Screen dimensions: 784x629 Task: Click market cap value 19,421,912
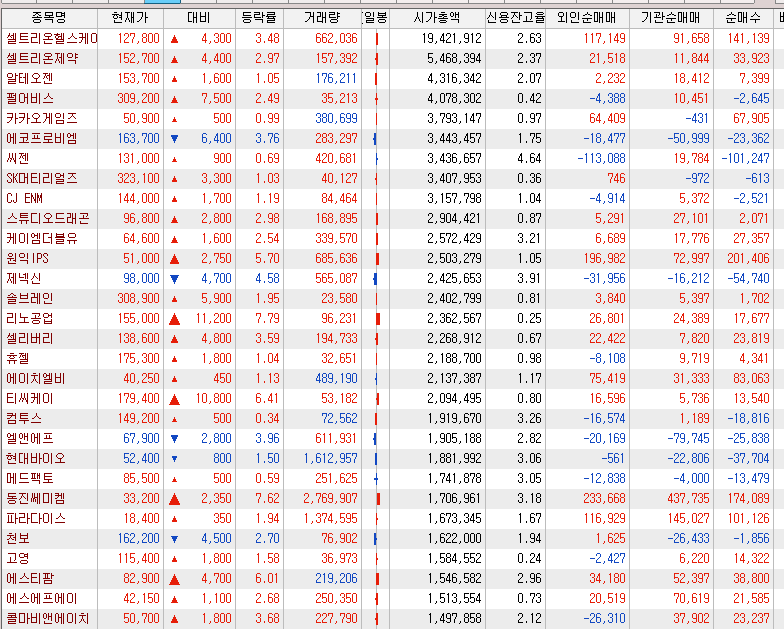pos(452,38)
